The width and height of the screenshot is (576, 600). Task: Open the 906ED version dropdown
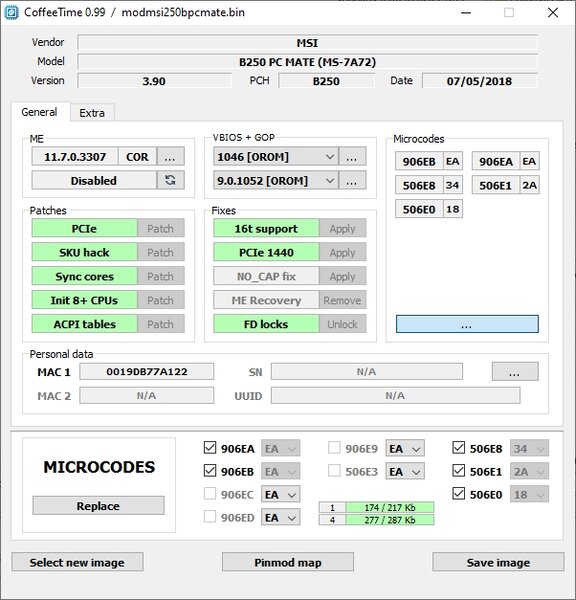[x=281, y=517]
